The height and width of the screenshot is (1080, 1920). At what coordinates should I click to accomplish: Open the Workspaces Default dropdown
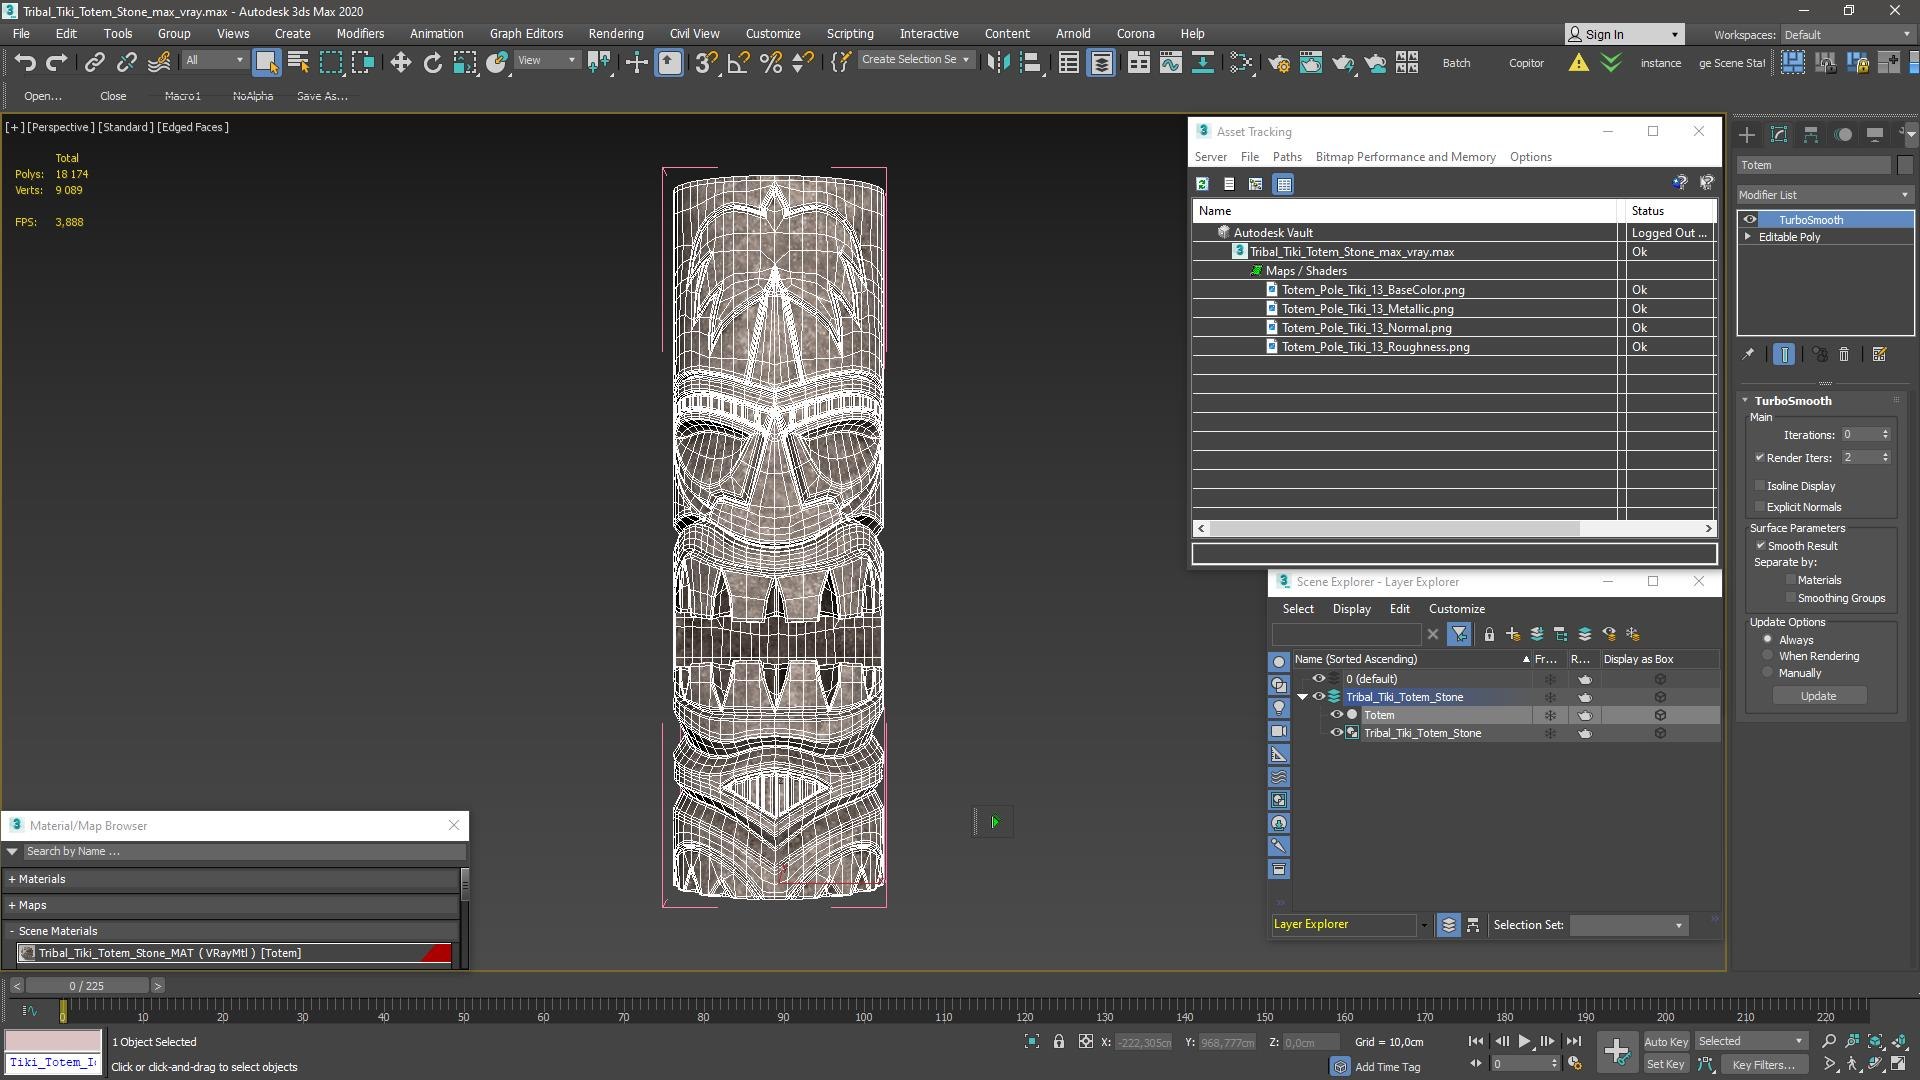(x=1847, y=34)
